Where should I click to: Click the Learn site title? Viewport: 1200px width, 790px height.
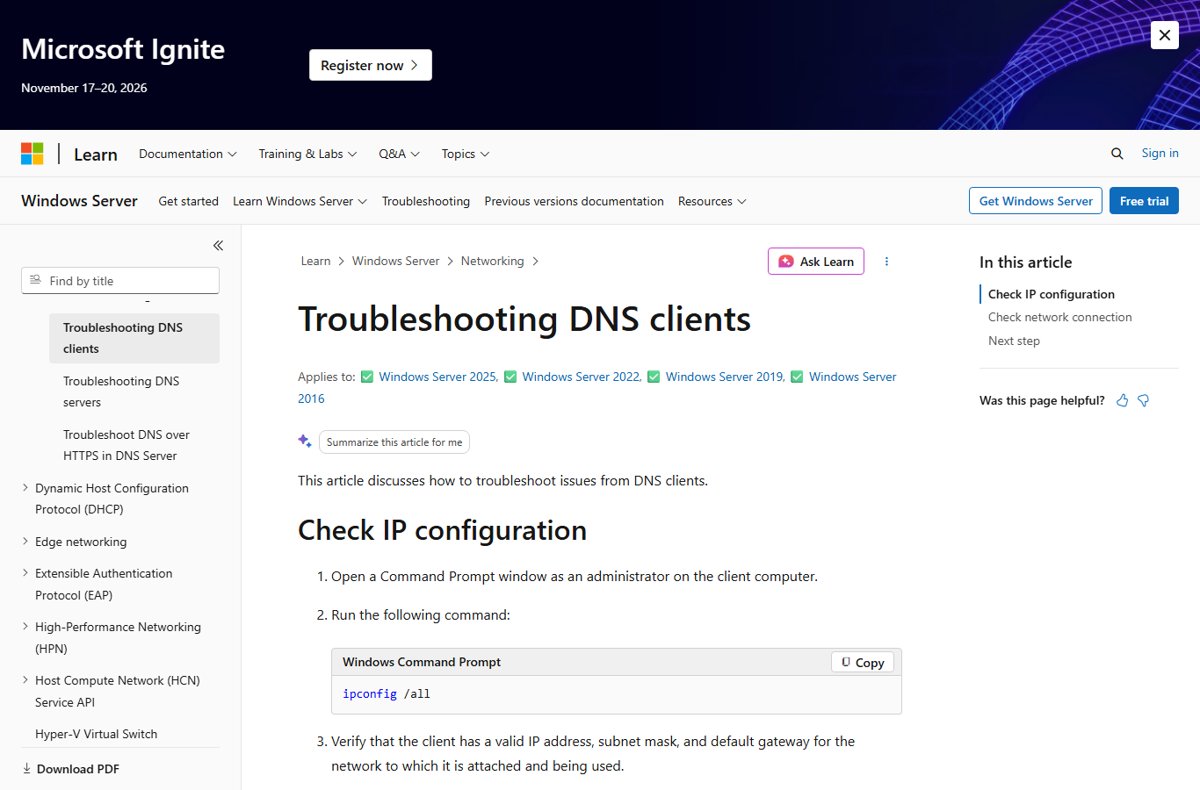[96, 154]
